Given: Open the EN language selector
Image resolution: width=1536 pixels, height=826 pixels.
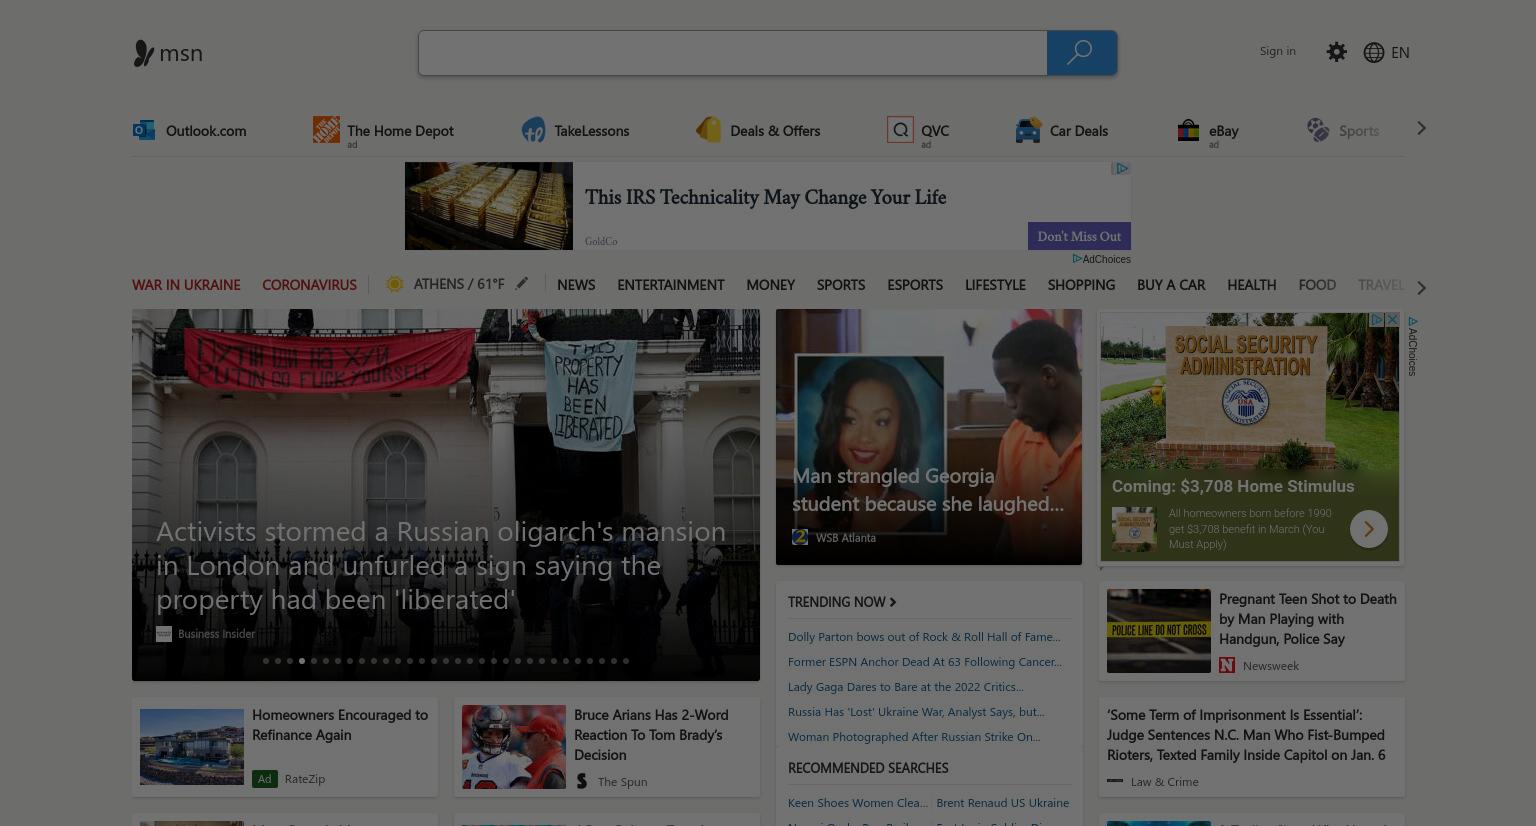Looking at the screenshot, I should (1400, 52).
